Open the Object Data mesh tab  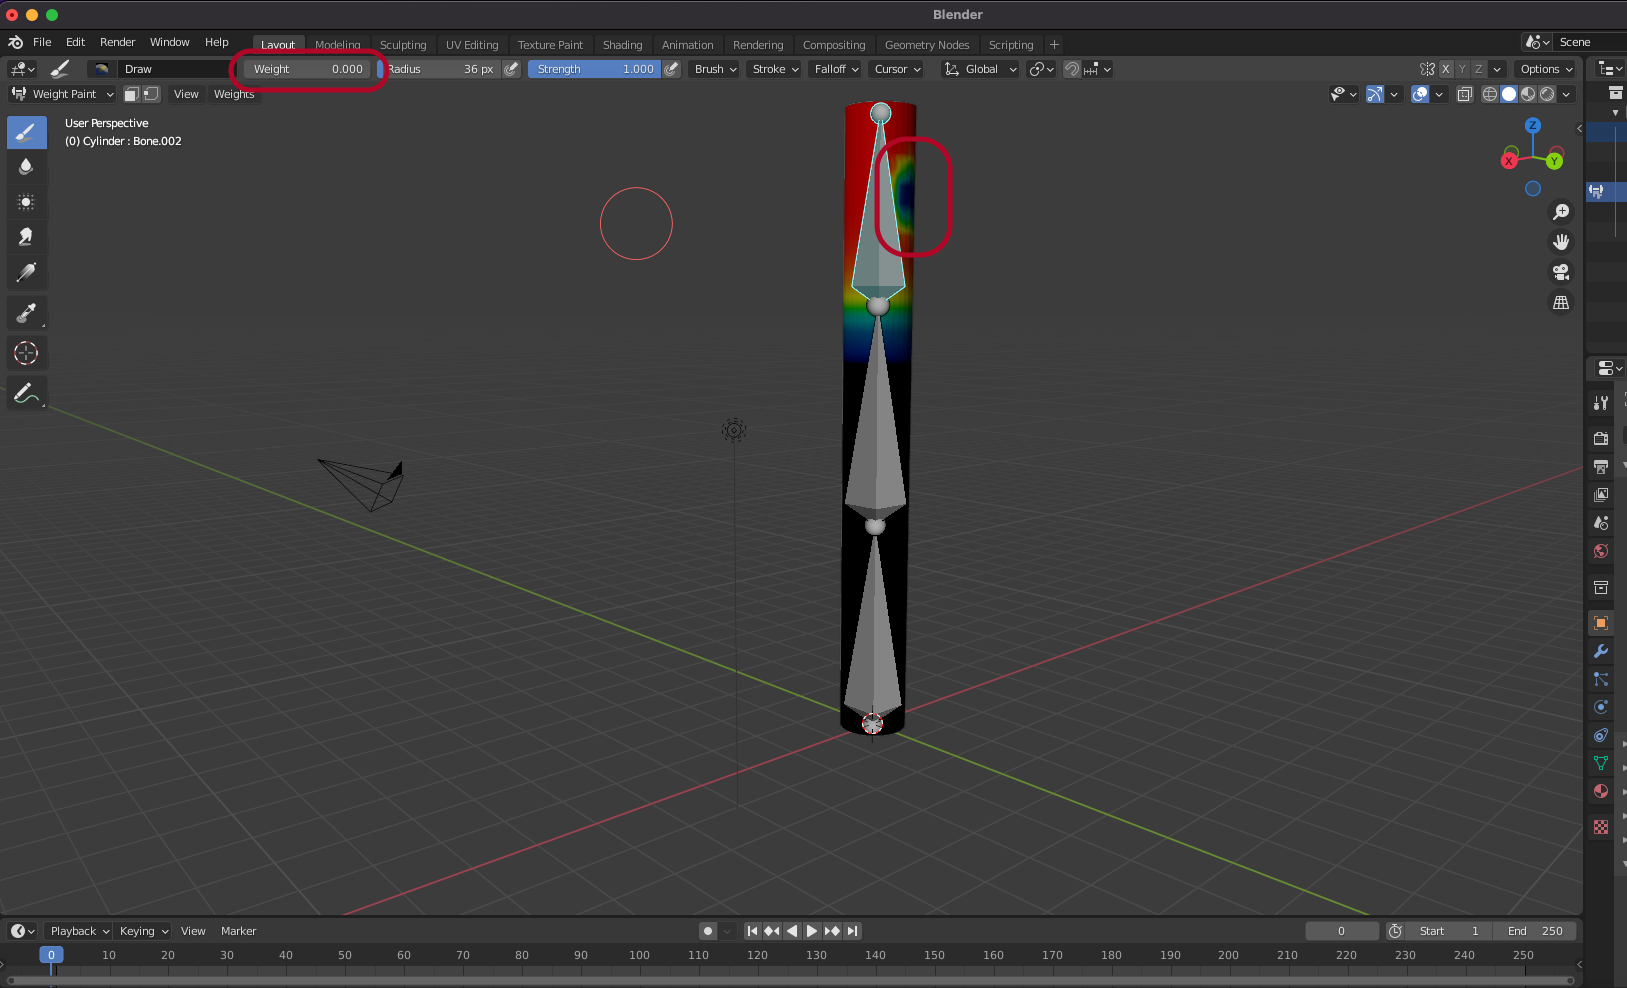[1601, 763]
